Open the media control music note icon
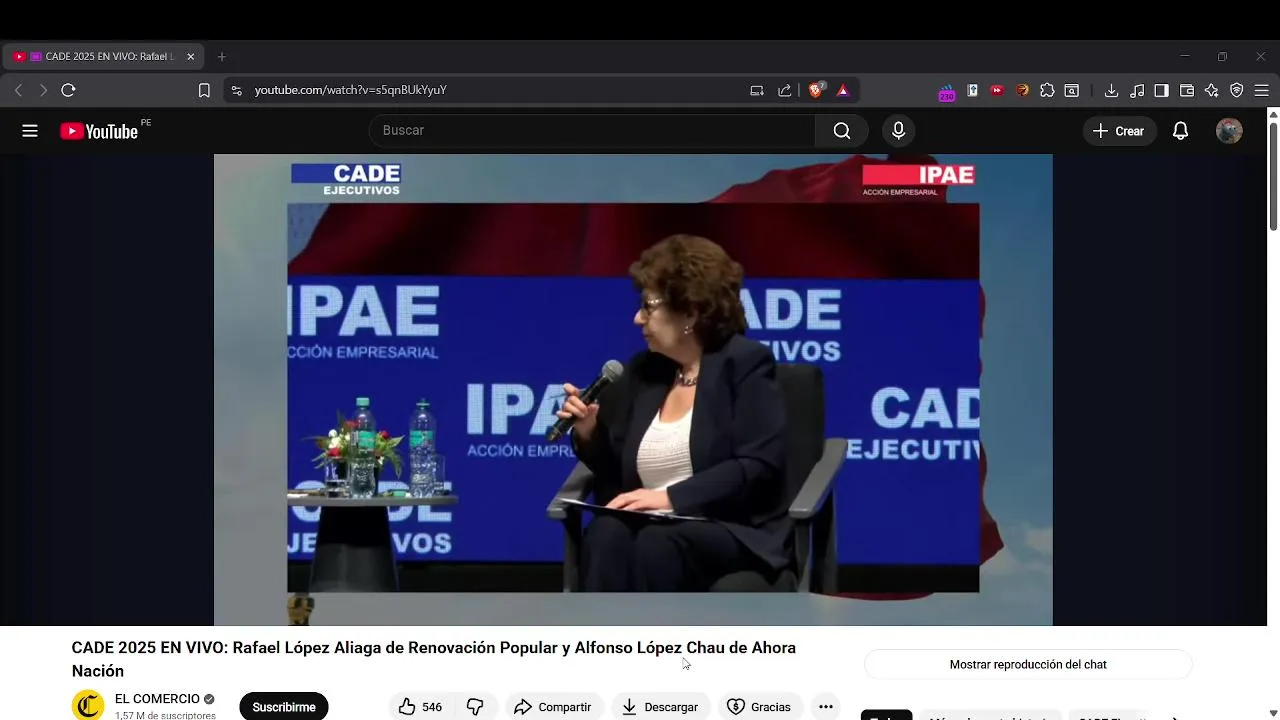The image size is (1280, 720). click(x=1137, y=90)
